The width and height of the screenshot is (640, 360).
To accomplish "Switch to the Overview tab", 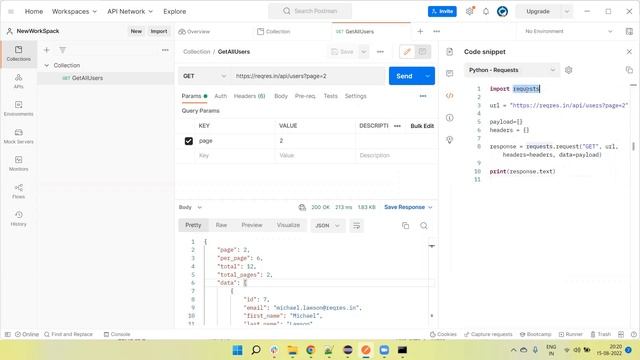I will [194, 31].
